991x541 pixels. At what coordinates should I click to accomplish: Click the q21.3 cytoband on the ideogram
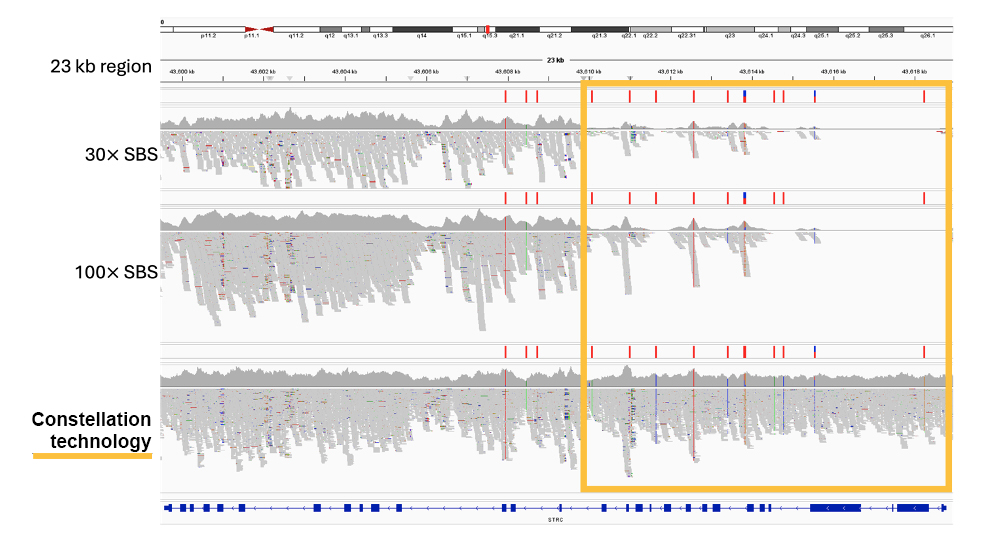pyautogui.click(x=598, y=30)
